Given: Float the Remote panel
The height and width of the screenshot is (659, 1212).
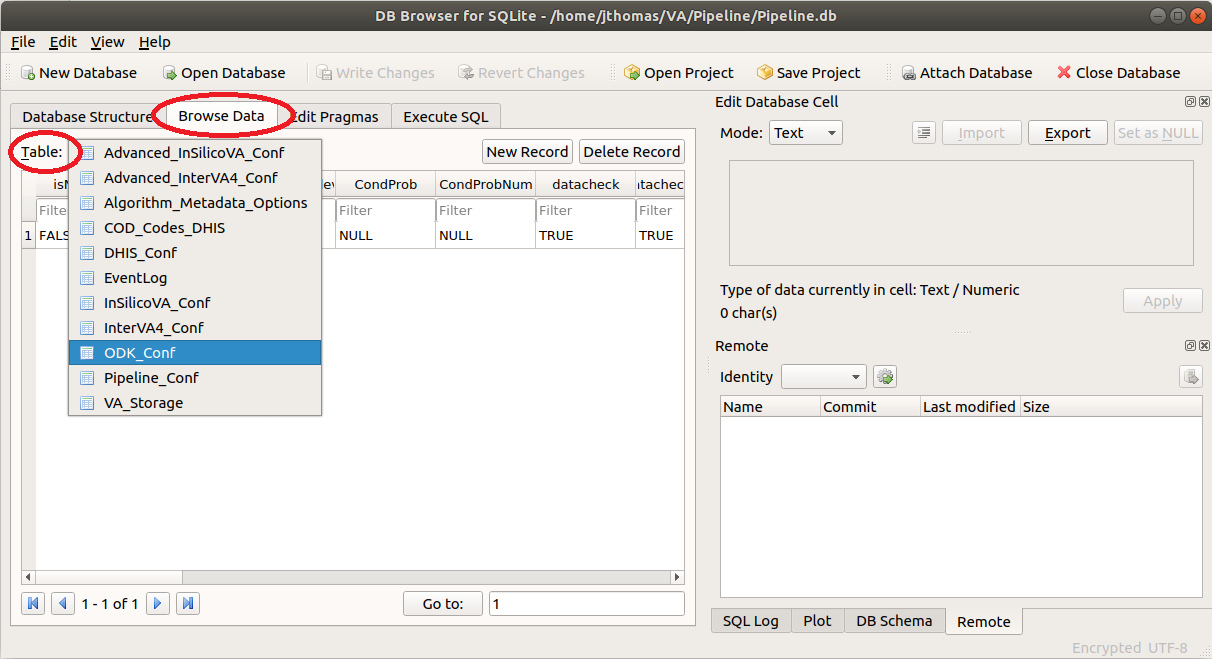Looking at the screenshot, I should point(1190,346).
